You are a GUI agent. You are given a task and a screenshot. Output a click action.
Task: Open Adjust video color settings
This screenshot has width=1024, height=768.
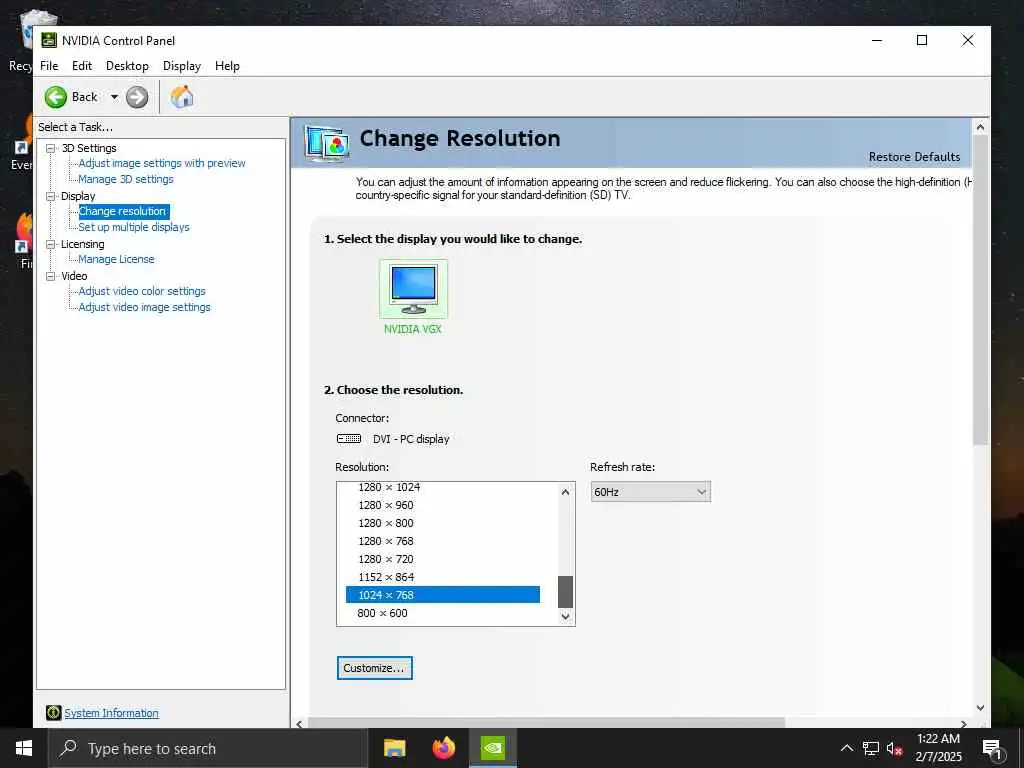(x=142, y=291)
